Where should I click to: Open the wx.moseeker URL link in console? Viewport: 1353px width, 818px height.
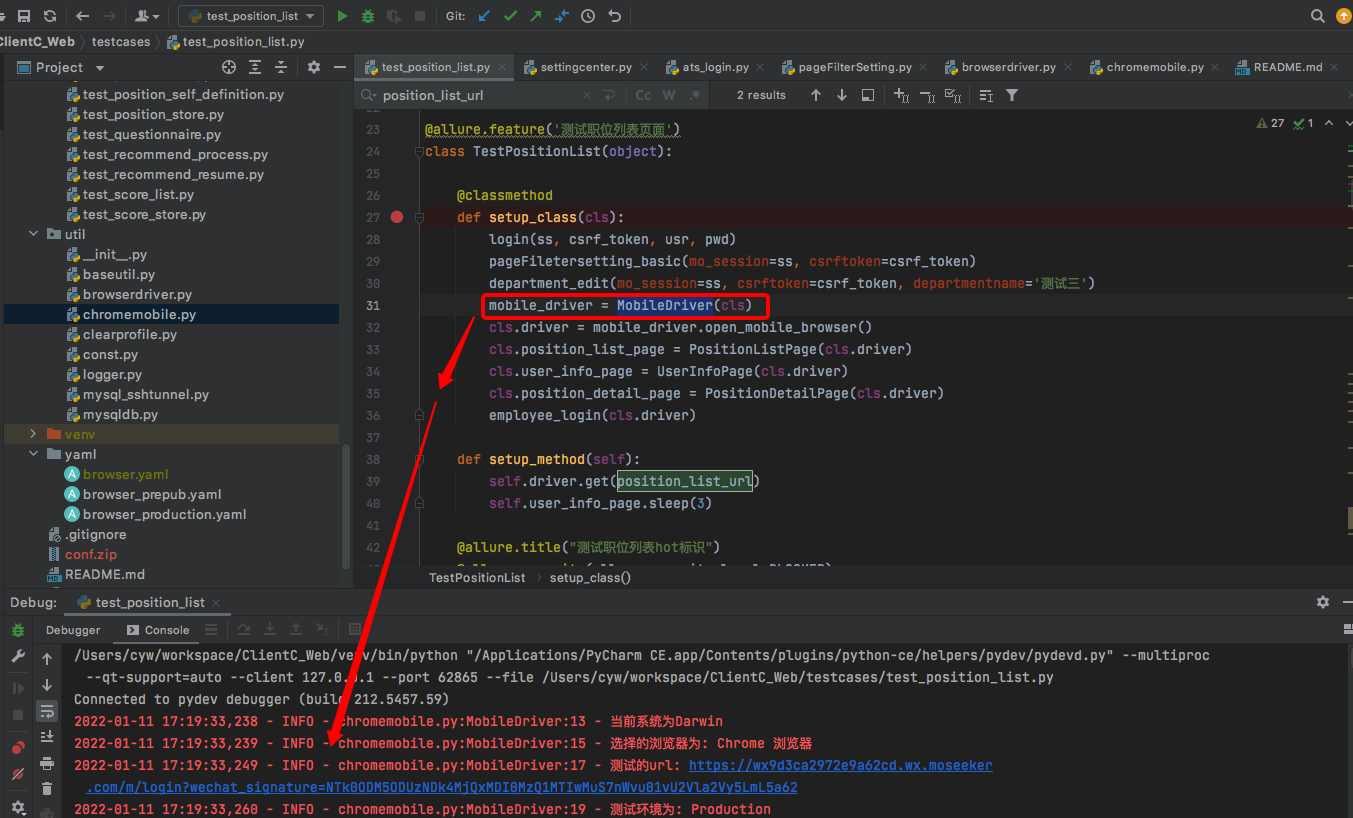click(x=840, y=765)
